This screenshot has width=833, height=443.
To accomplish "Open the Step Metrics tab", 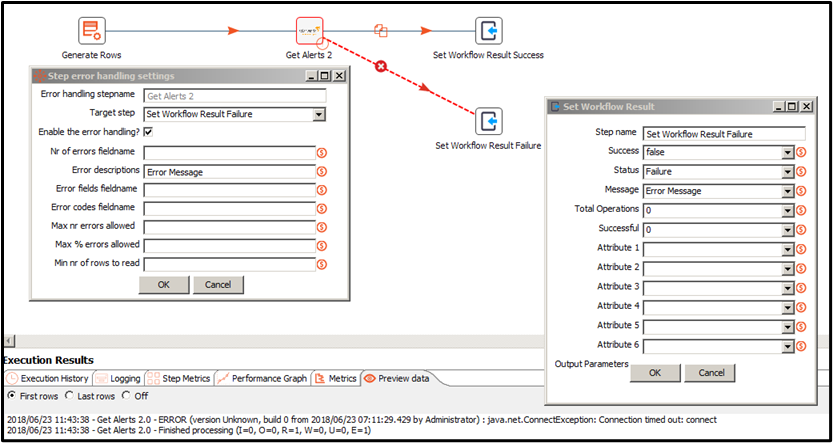I will pyautogui.click(x=180, y=379).
